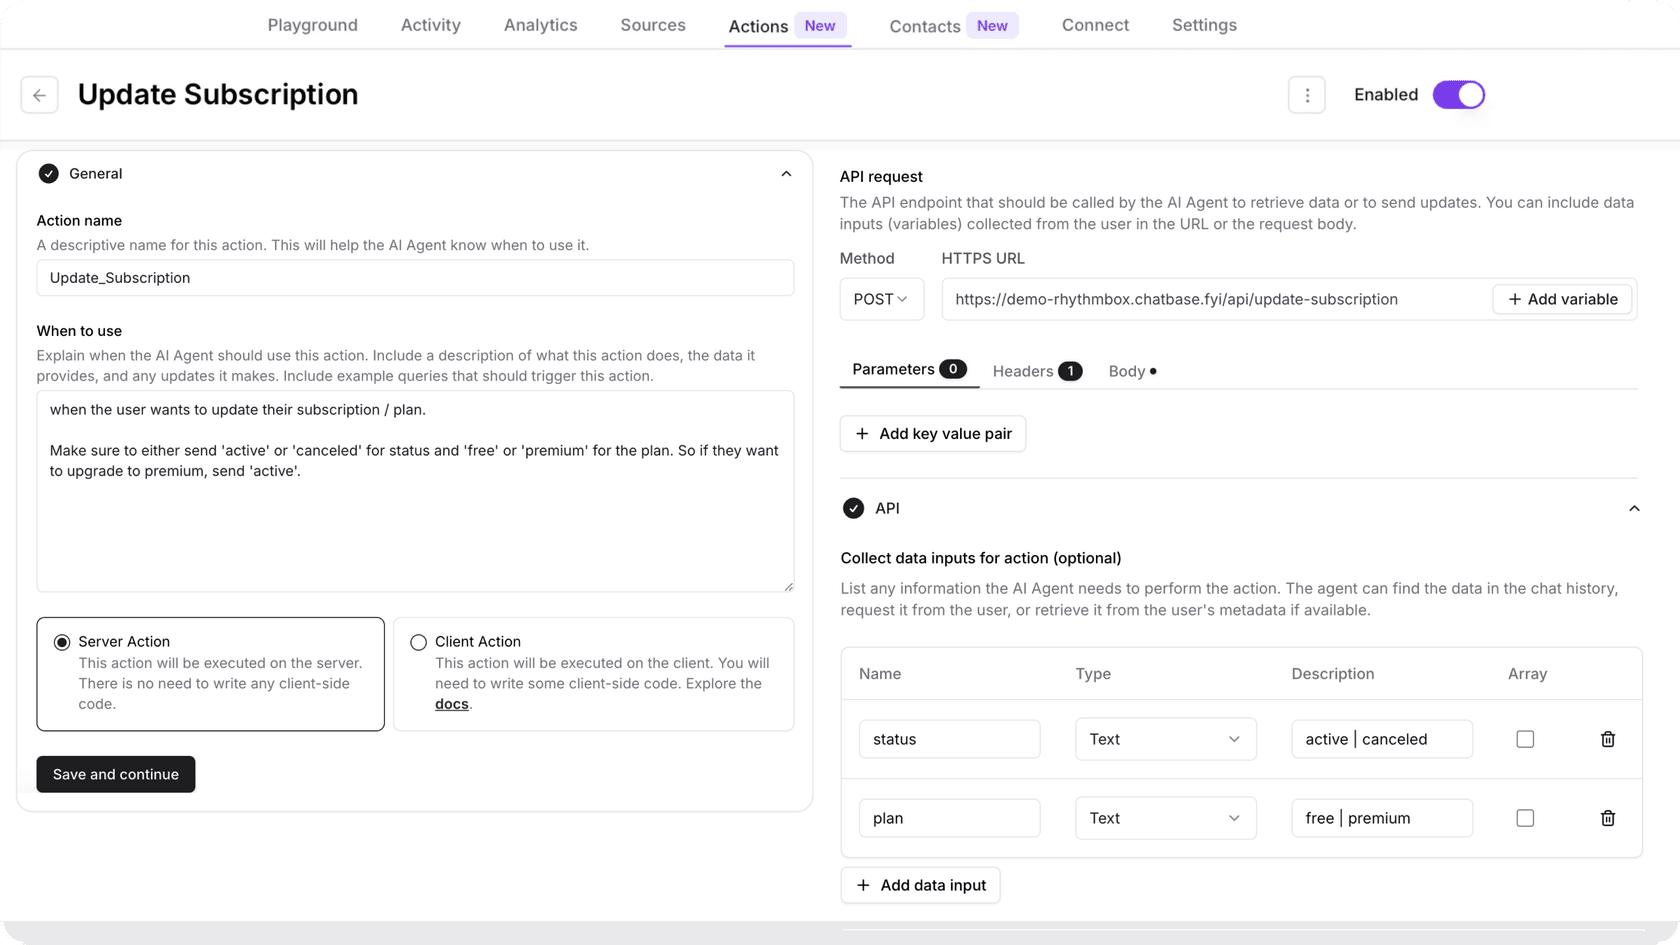Click the Add data input button
The image size is (1680, 945).
(x=920, y=885)
